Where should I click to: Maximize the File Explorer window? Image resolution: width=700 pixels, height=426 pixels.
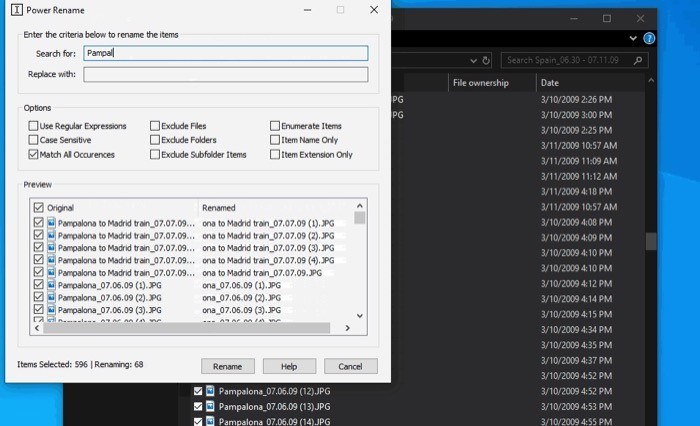(x=607, y=18)
